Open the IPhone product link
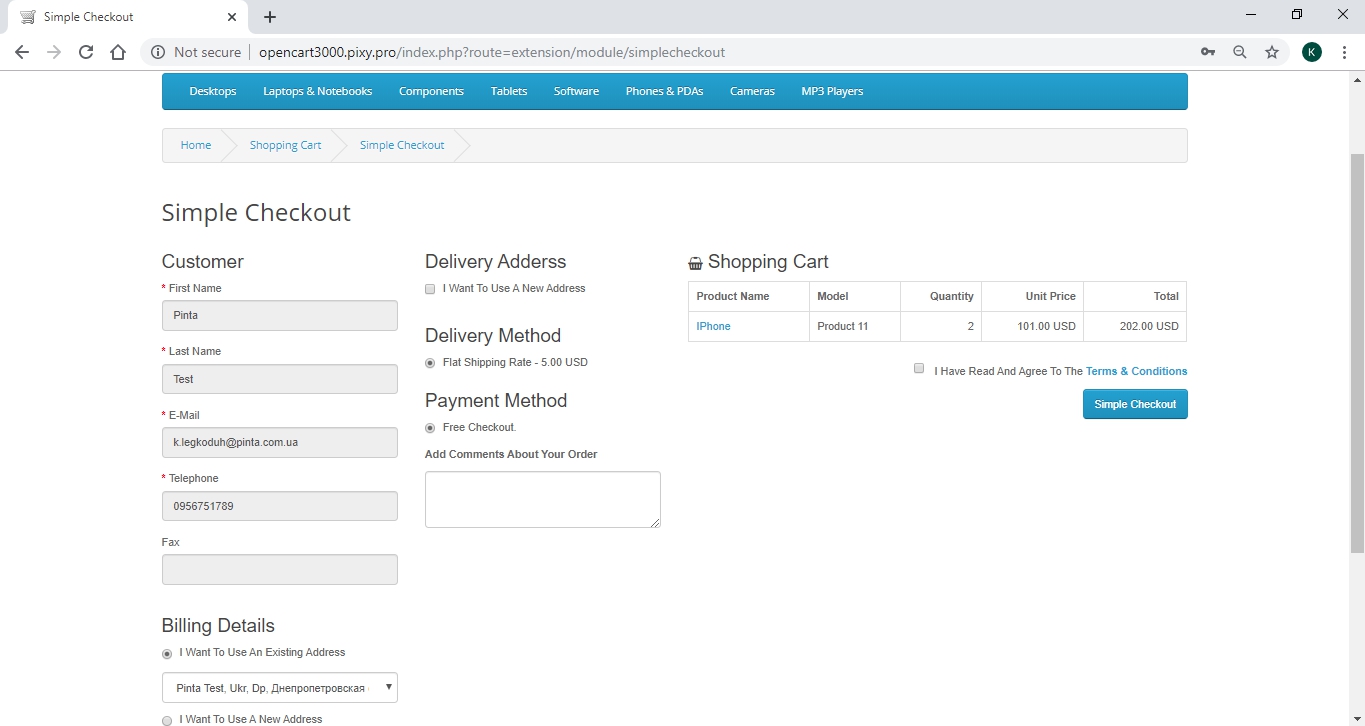1365x726 pixels. [x=713, y=326]
